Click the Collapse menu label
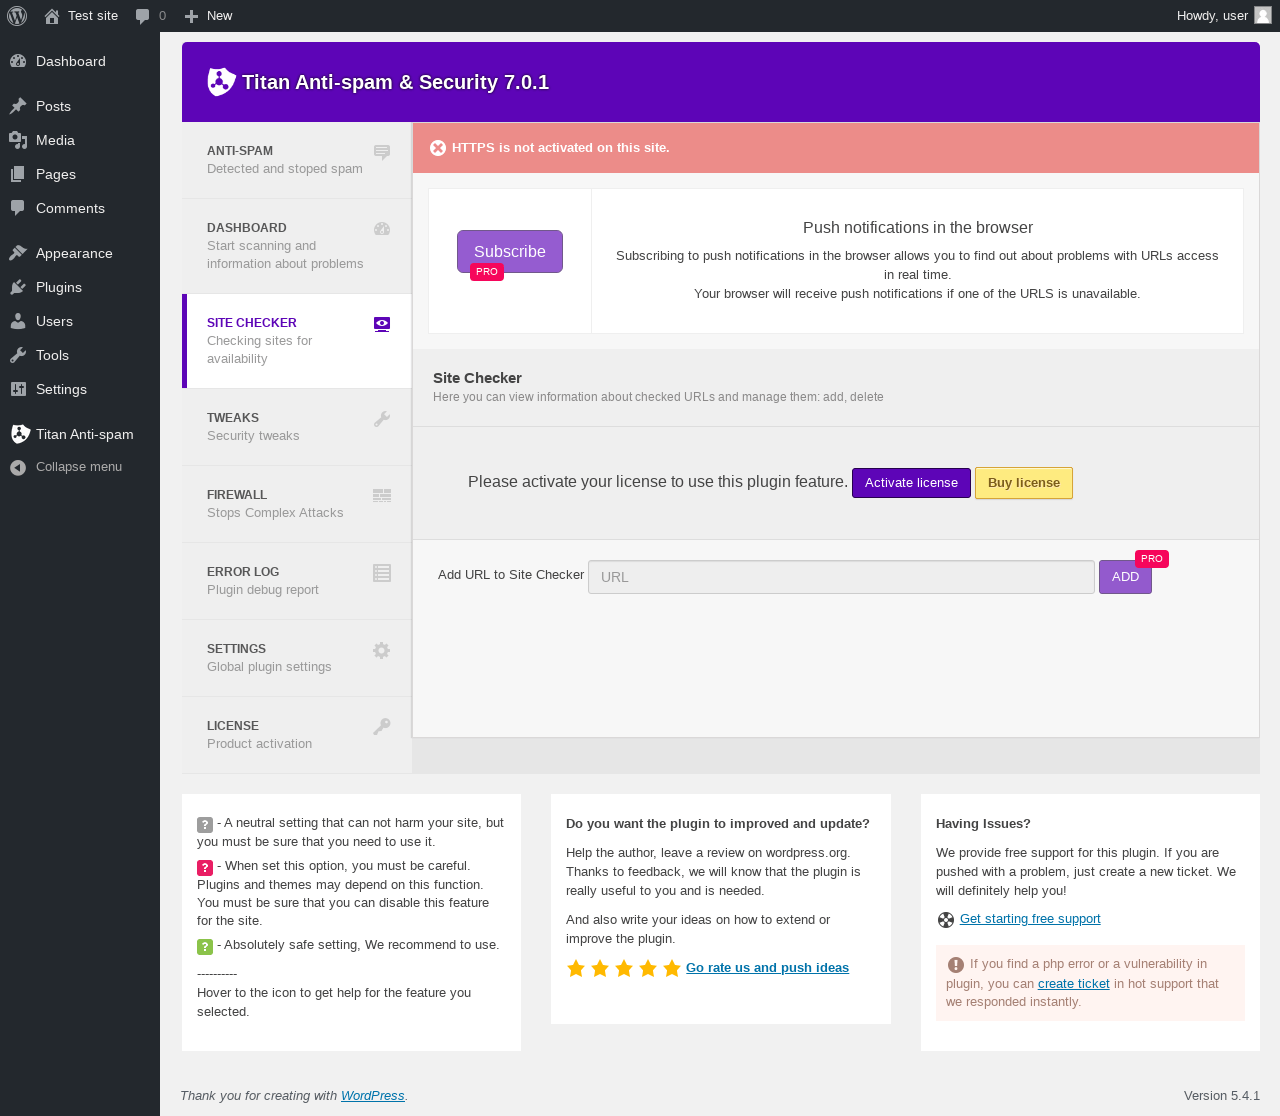The image size is (1280, 1116). click(79, 467)
